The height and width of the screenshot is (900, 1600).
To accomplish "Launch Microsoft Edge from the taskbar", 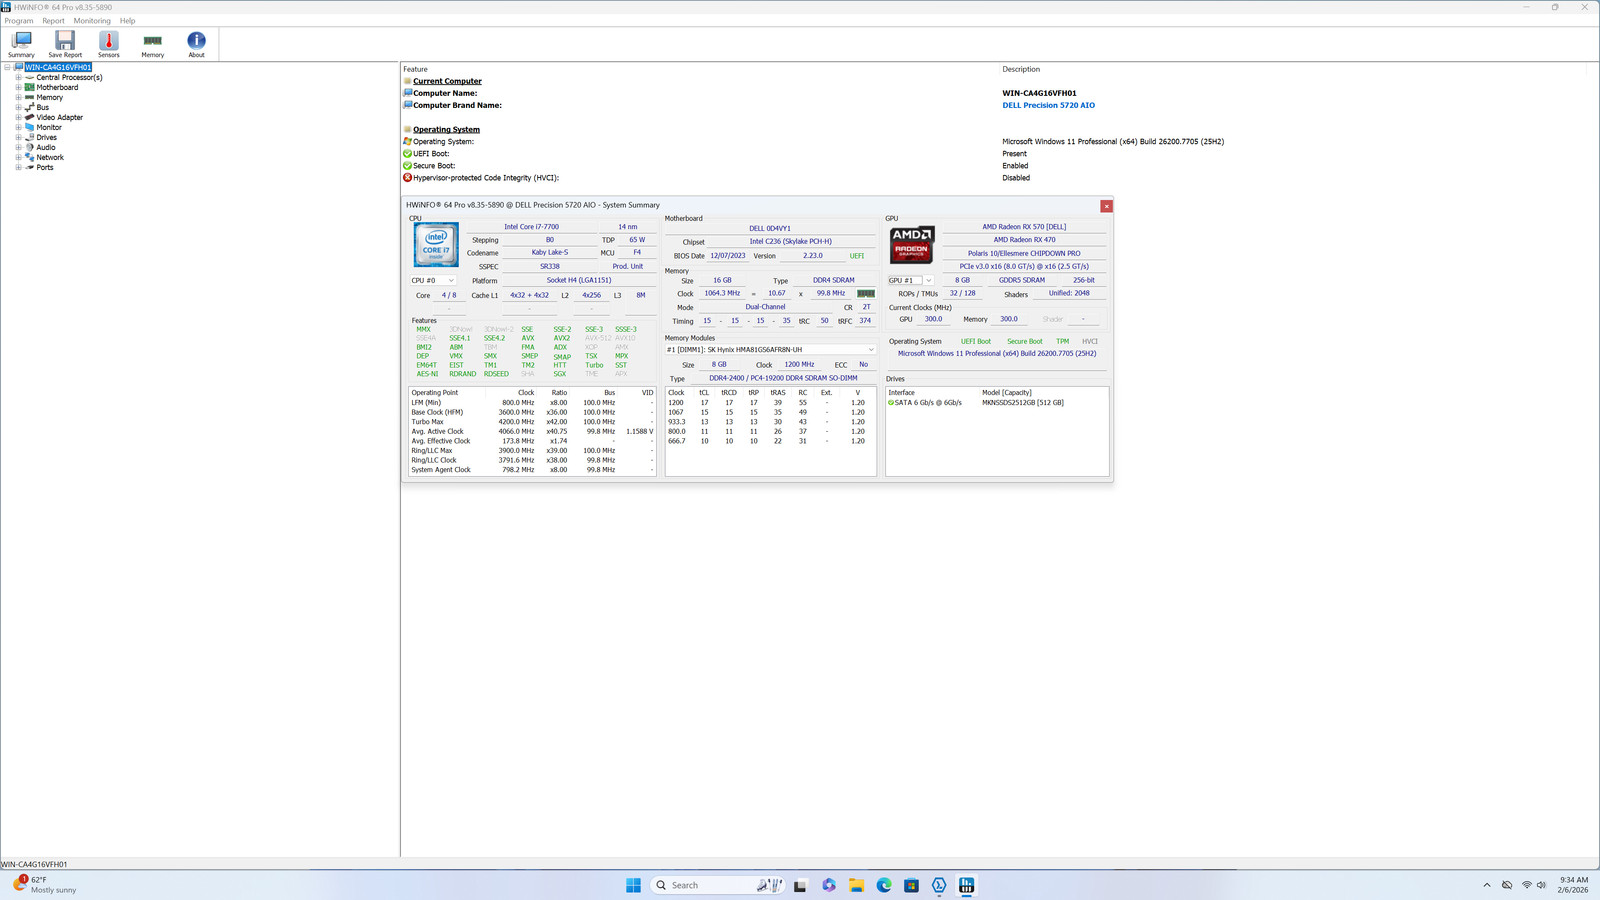I will 884,885.
